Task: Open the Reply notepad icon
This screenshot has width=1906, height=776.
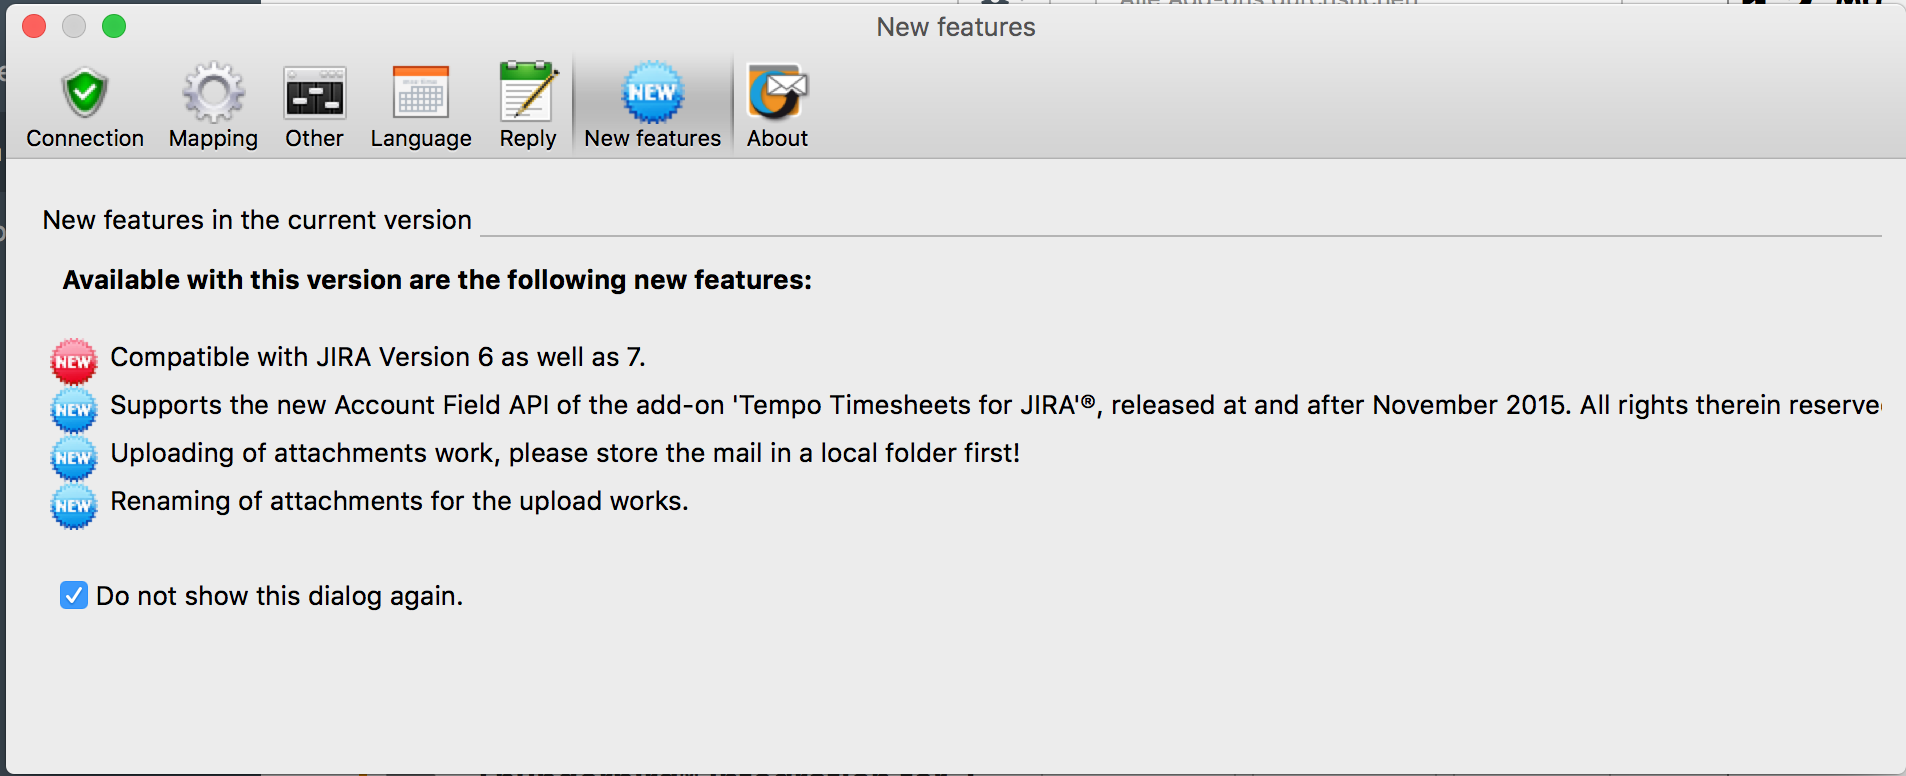Action: point(528,93)
